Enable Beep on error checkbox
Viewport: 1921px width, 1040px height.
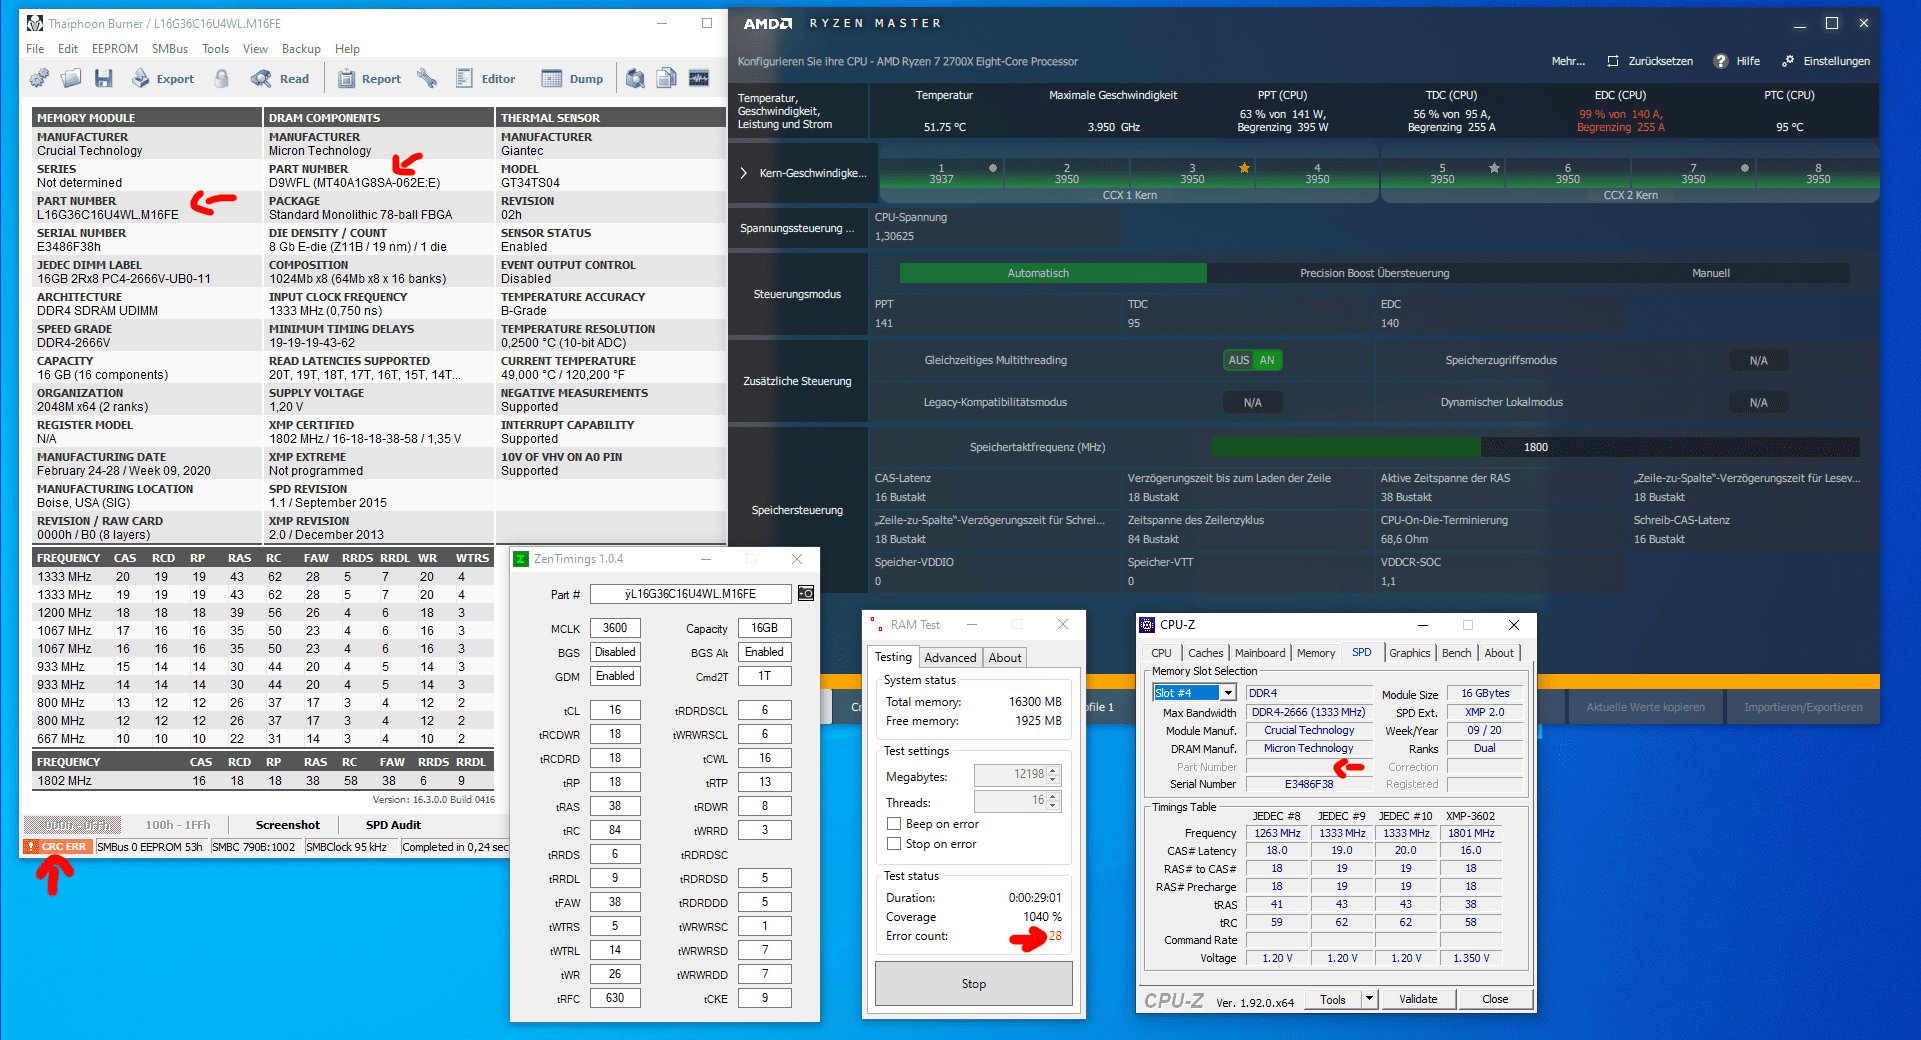[894, 824]
